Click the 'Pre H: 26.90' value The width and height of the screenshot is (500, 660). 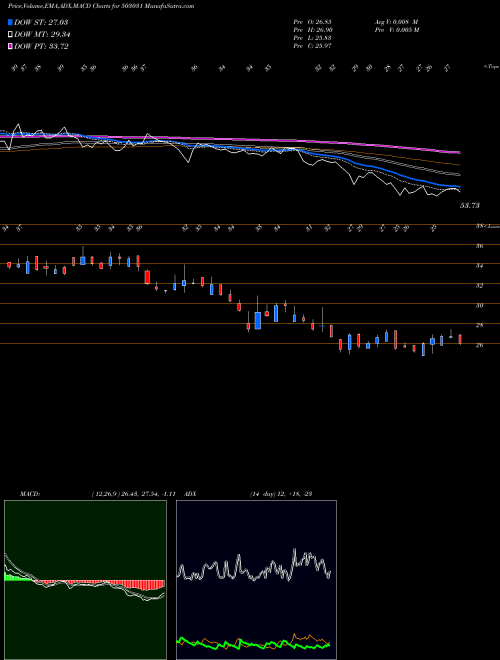[x=313, y=30]
